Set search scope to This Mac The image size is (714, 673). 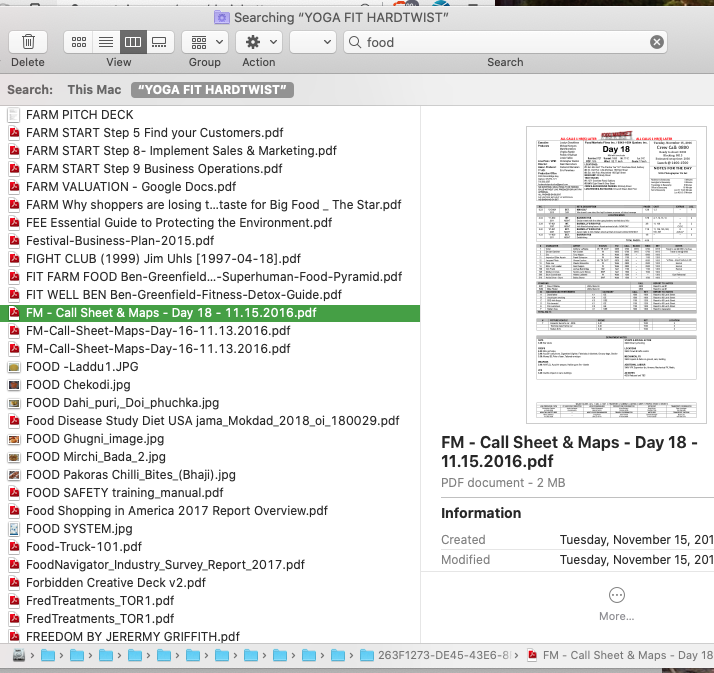coord(94,90)
